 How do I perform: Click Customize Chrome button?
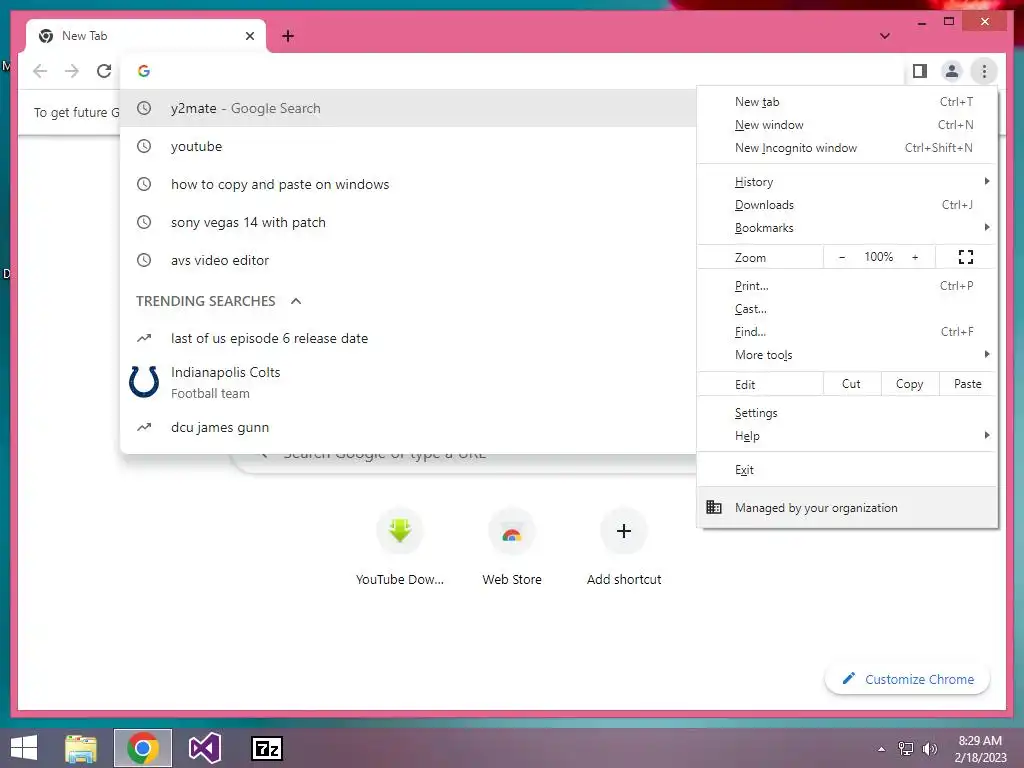pos(908,679)
